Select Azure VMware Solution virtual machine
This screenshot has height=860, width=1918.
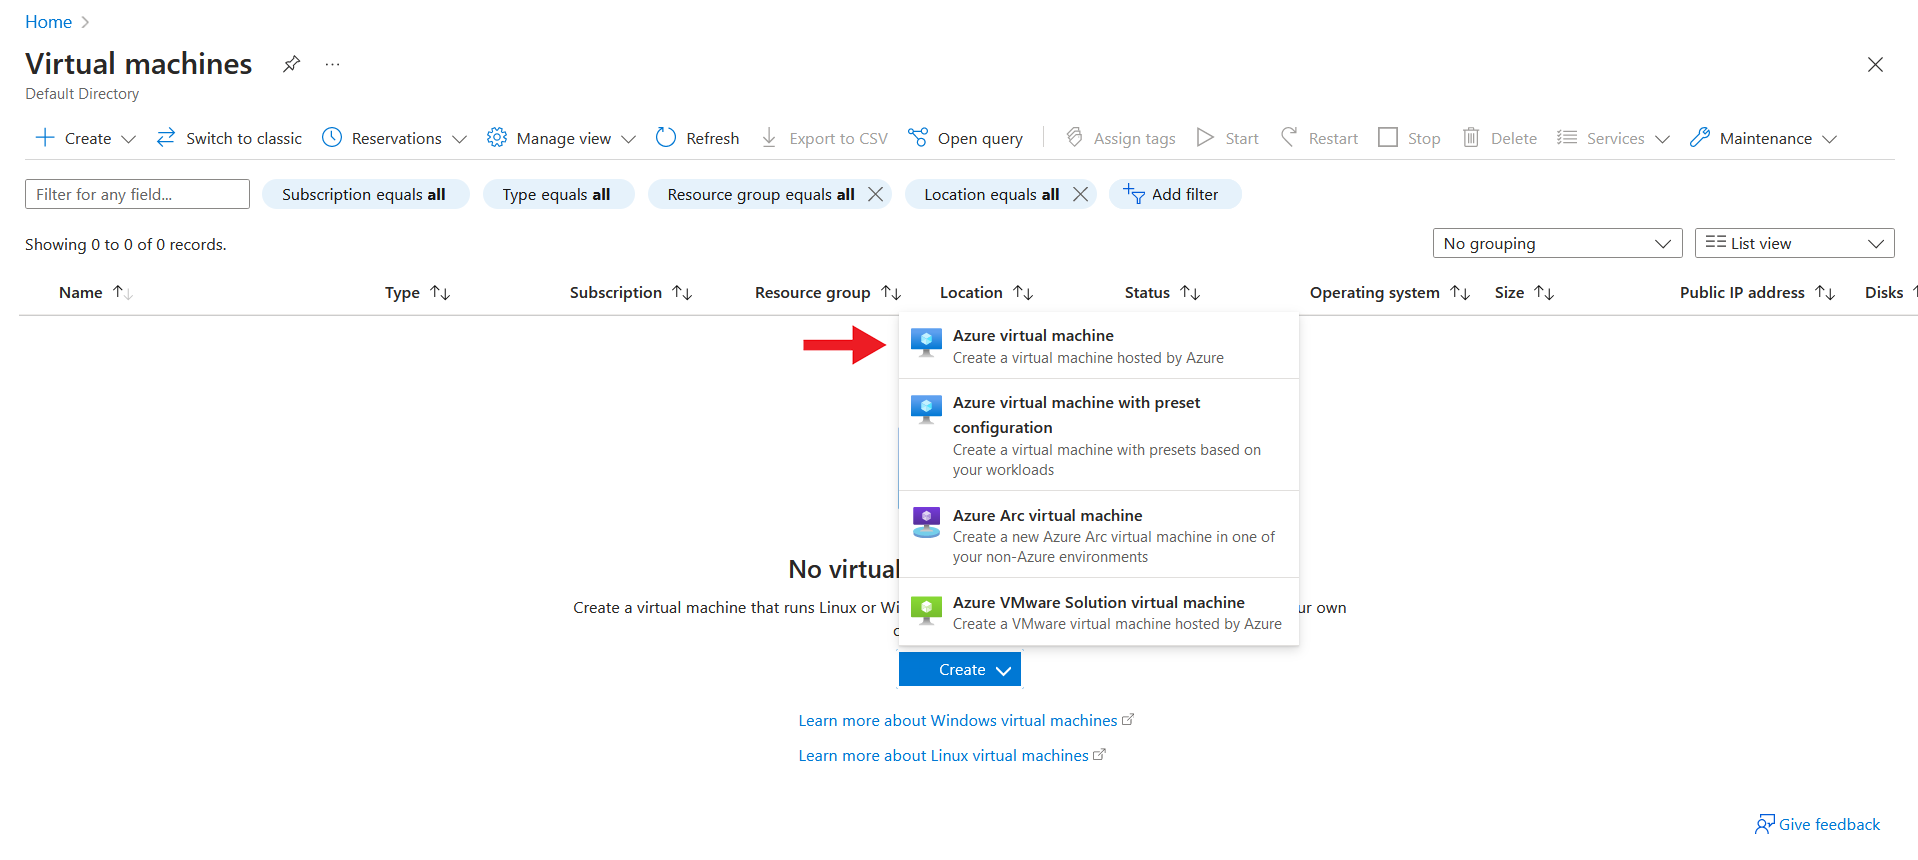[x=1099, y=612]
